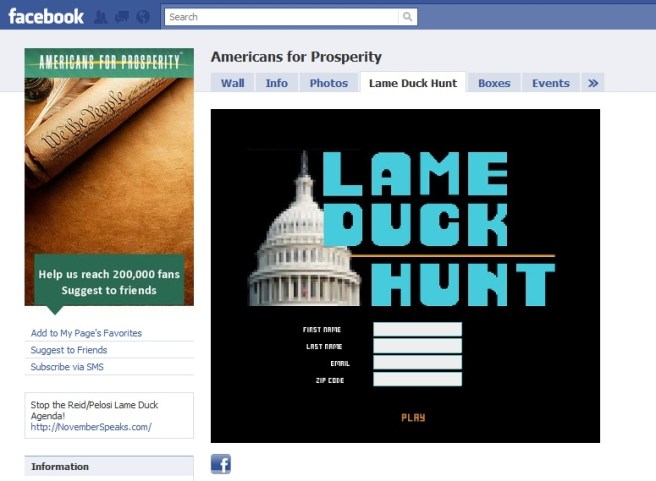Open the NovemberSpeaks.com link
The height and width of the screenshot is (481, 656).
pyautogui.click(x=91, y=427)
